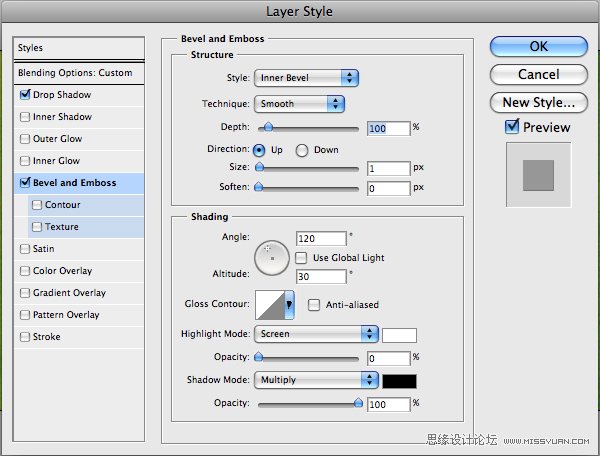
Task: Toggle Use Global Light checkbox
Action: [x=301, y=258]
